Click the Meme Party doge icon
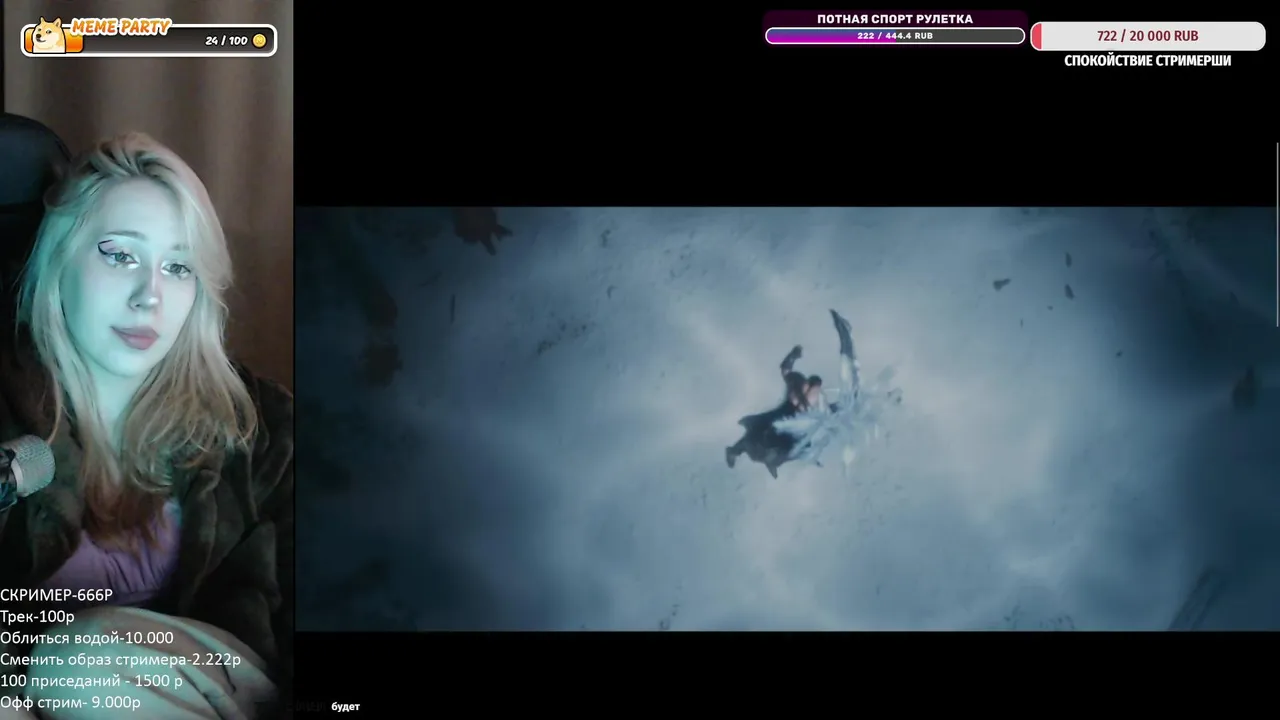The height and width of the screenshot is (720, 1280). click(47, 35)
